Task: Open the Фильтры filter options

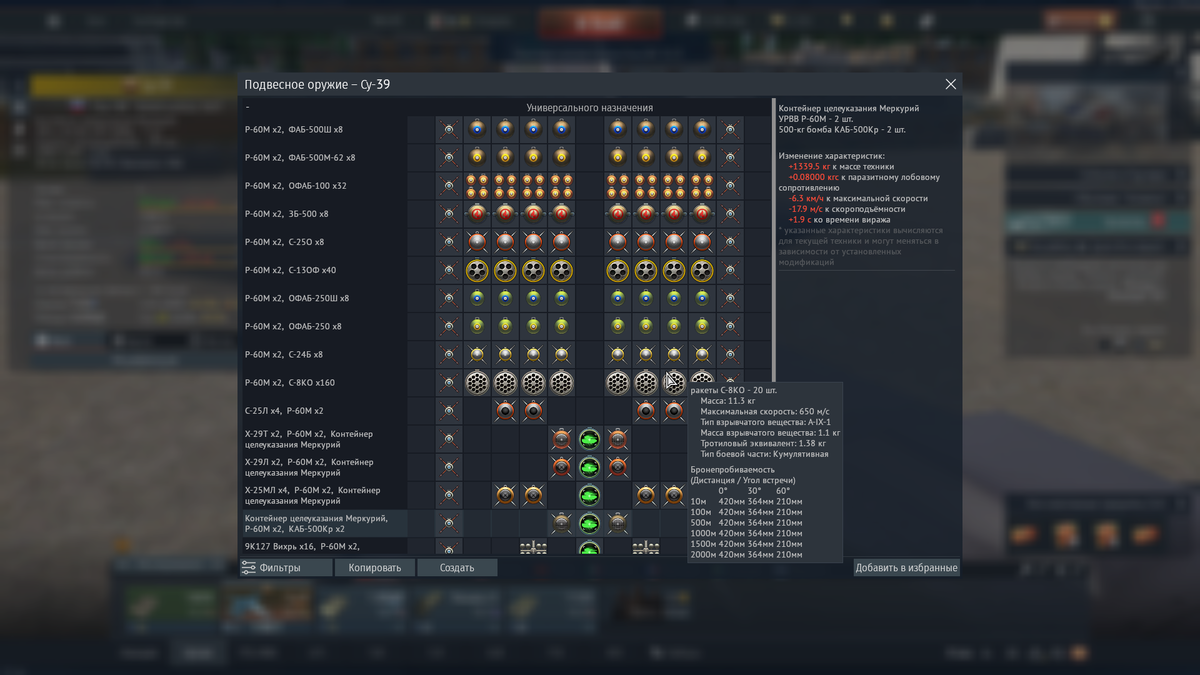Action: pyautogui.click(x=285, y=567)
